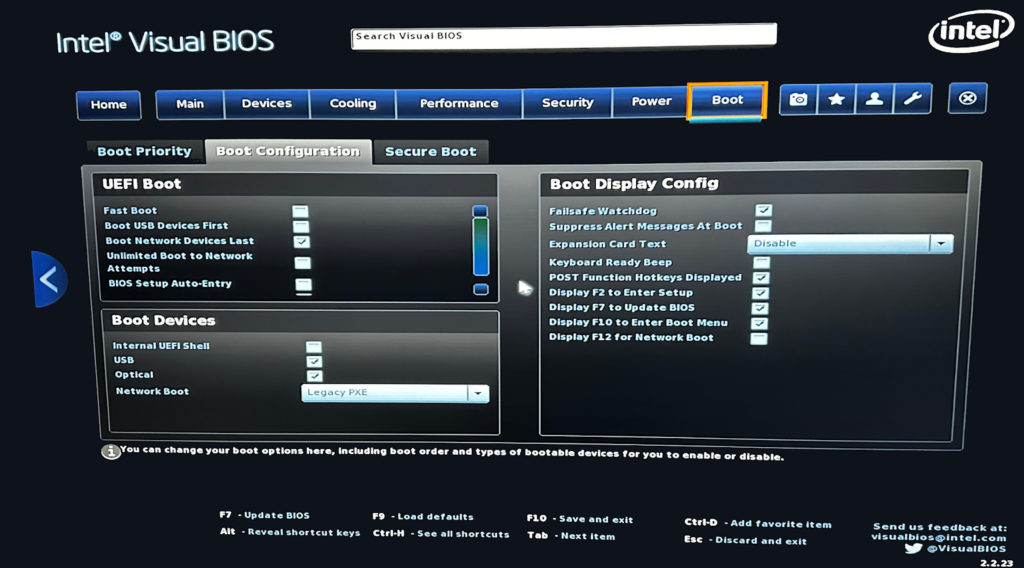Uncheck Optical boot device checkbox
This screenshot has height=568, width=1024.
point(315,376)
